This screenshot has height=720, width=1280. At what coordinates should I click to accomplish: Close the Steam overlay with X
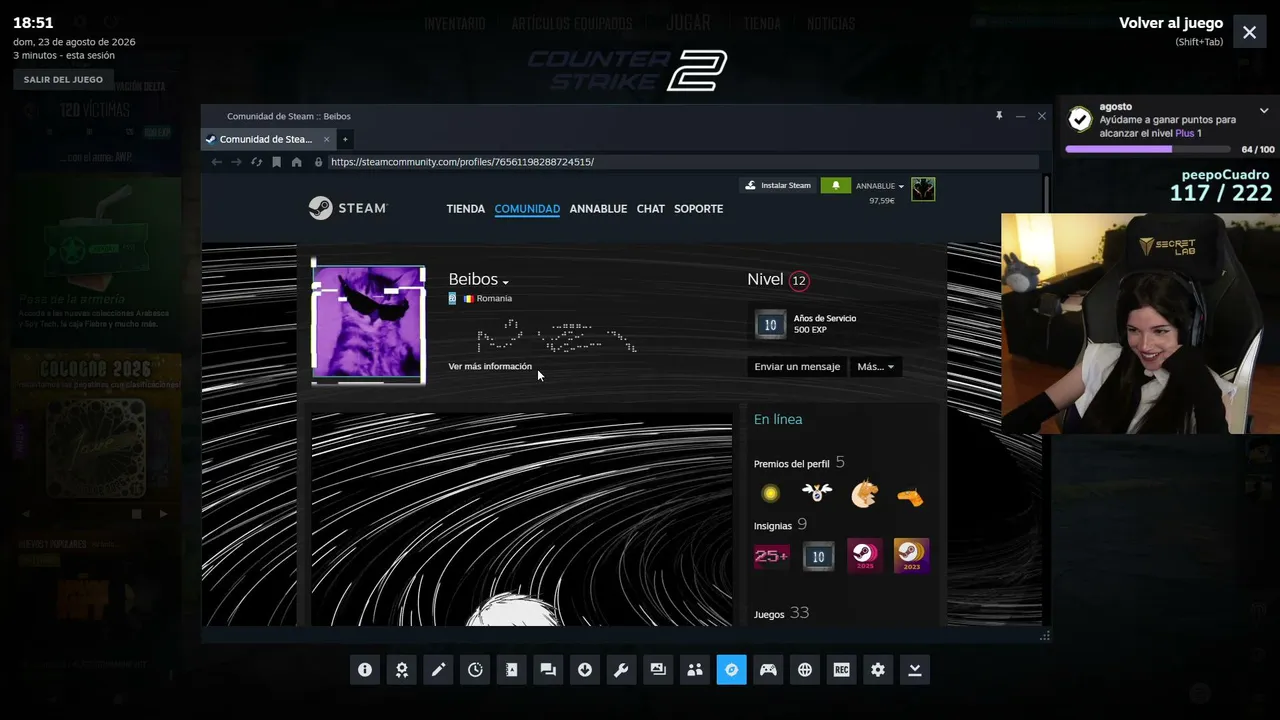point(1250,32)
